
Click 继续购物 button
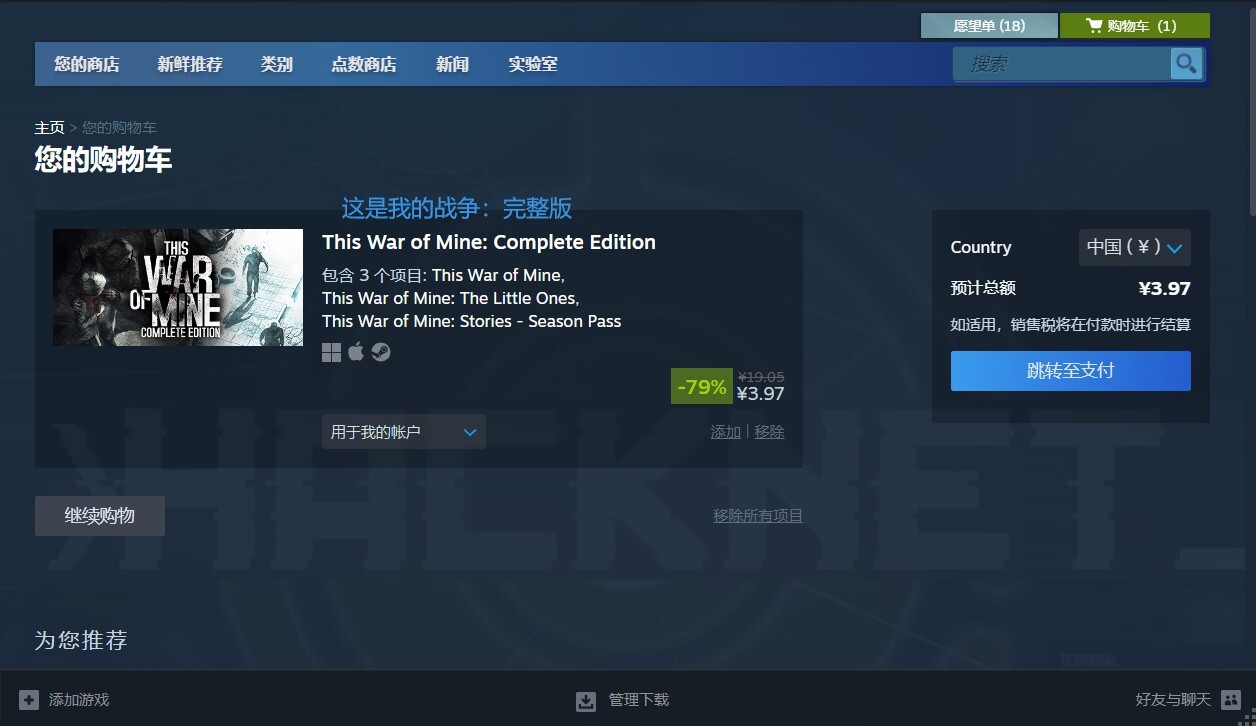100,516
